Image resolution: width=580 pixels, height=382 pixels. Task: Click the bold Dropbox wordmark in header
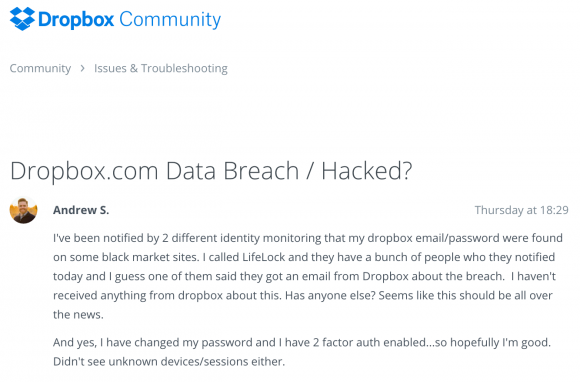coord(76,20)
